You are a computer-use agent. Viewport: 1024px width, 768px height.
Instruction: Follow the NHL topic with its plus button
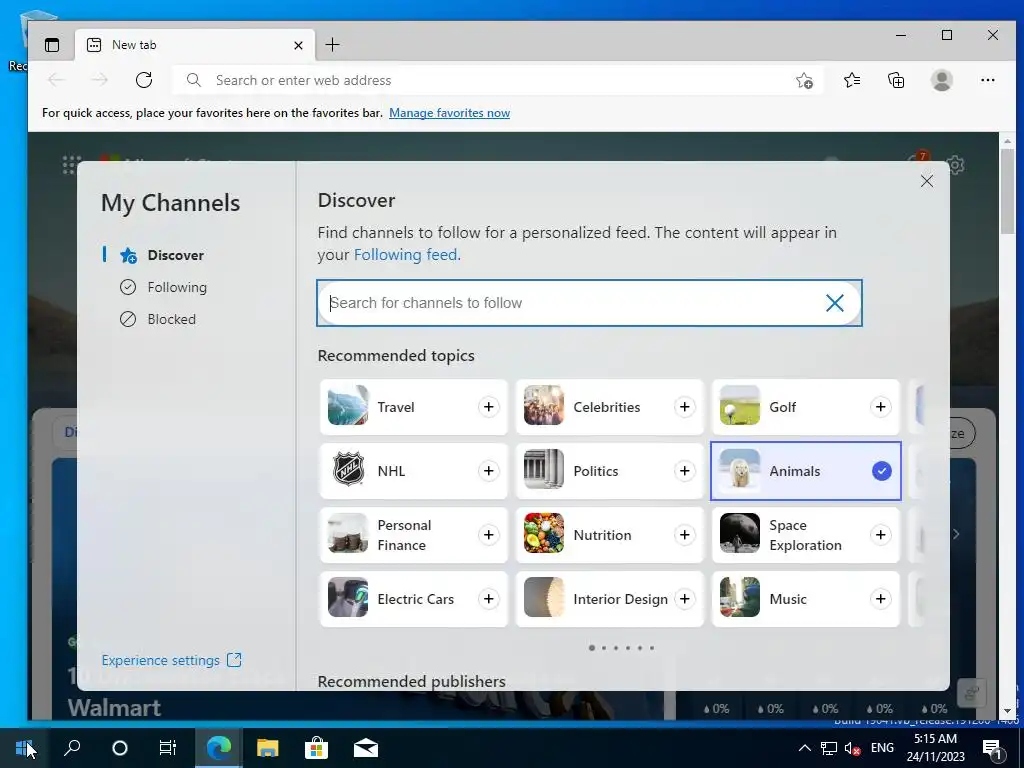(488, 471)
